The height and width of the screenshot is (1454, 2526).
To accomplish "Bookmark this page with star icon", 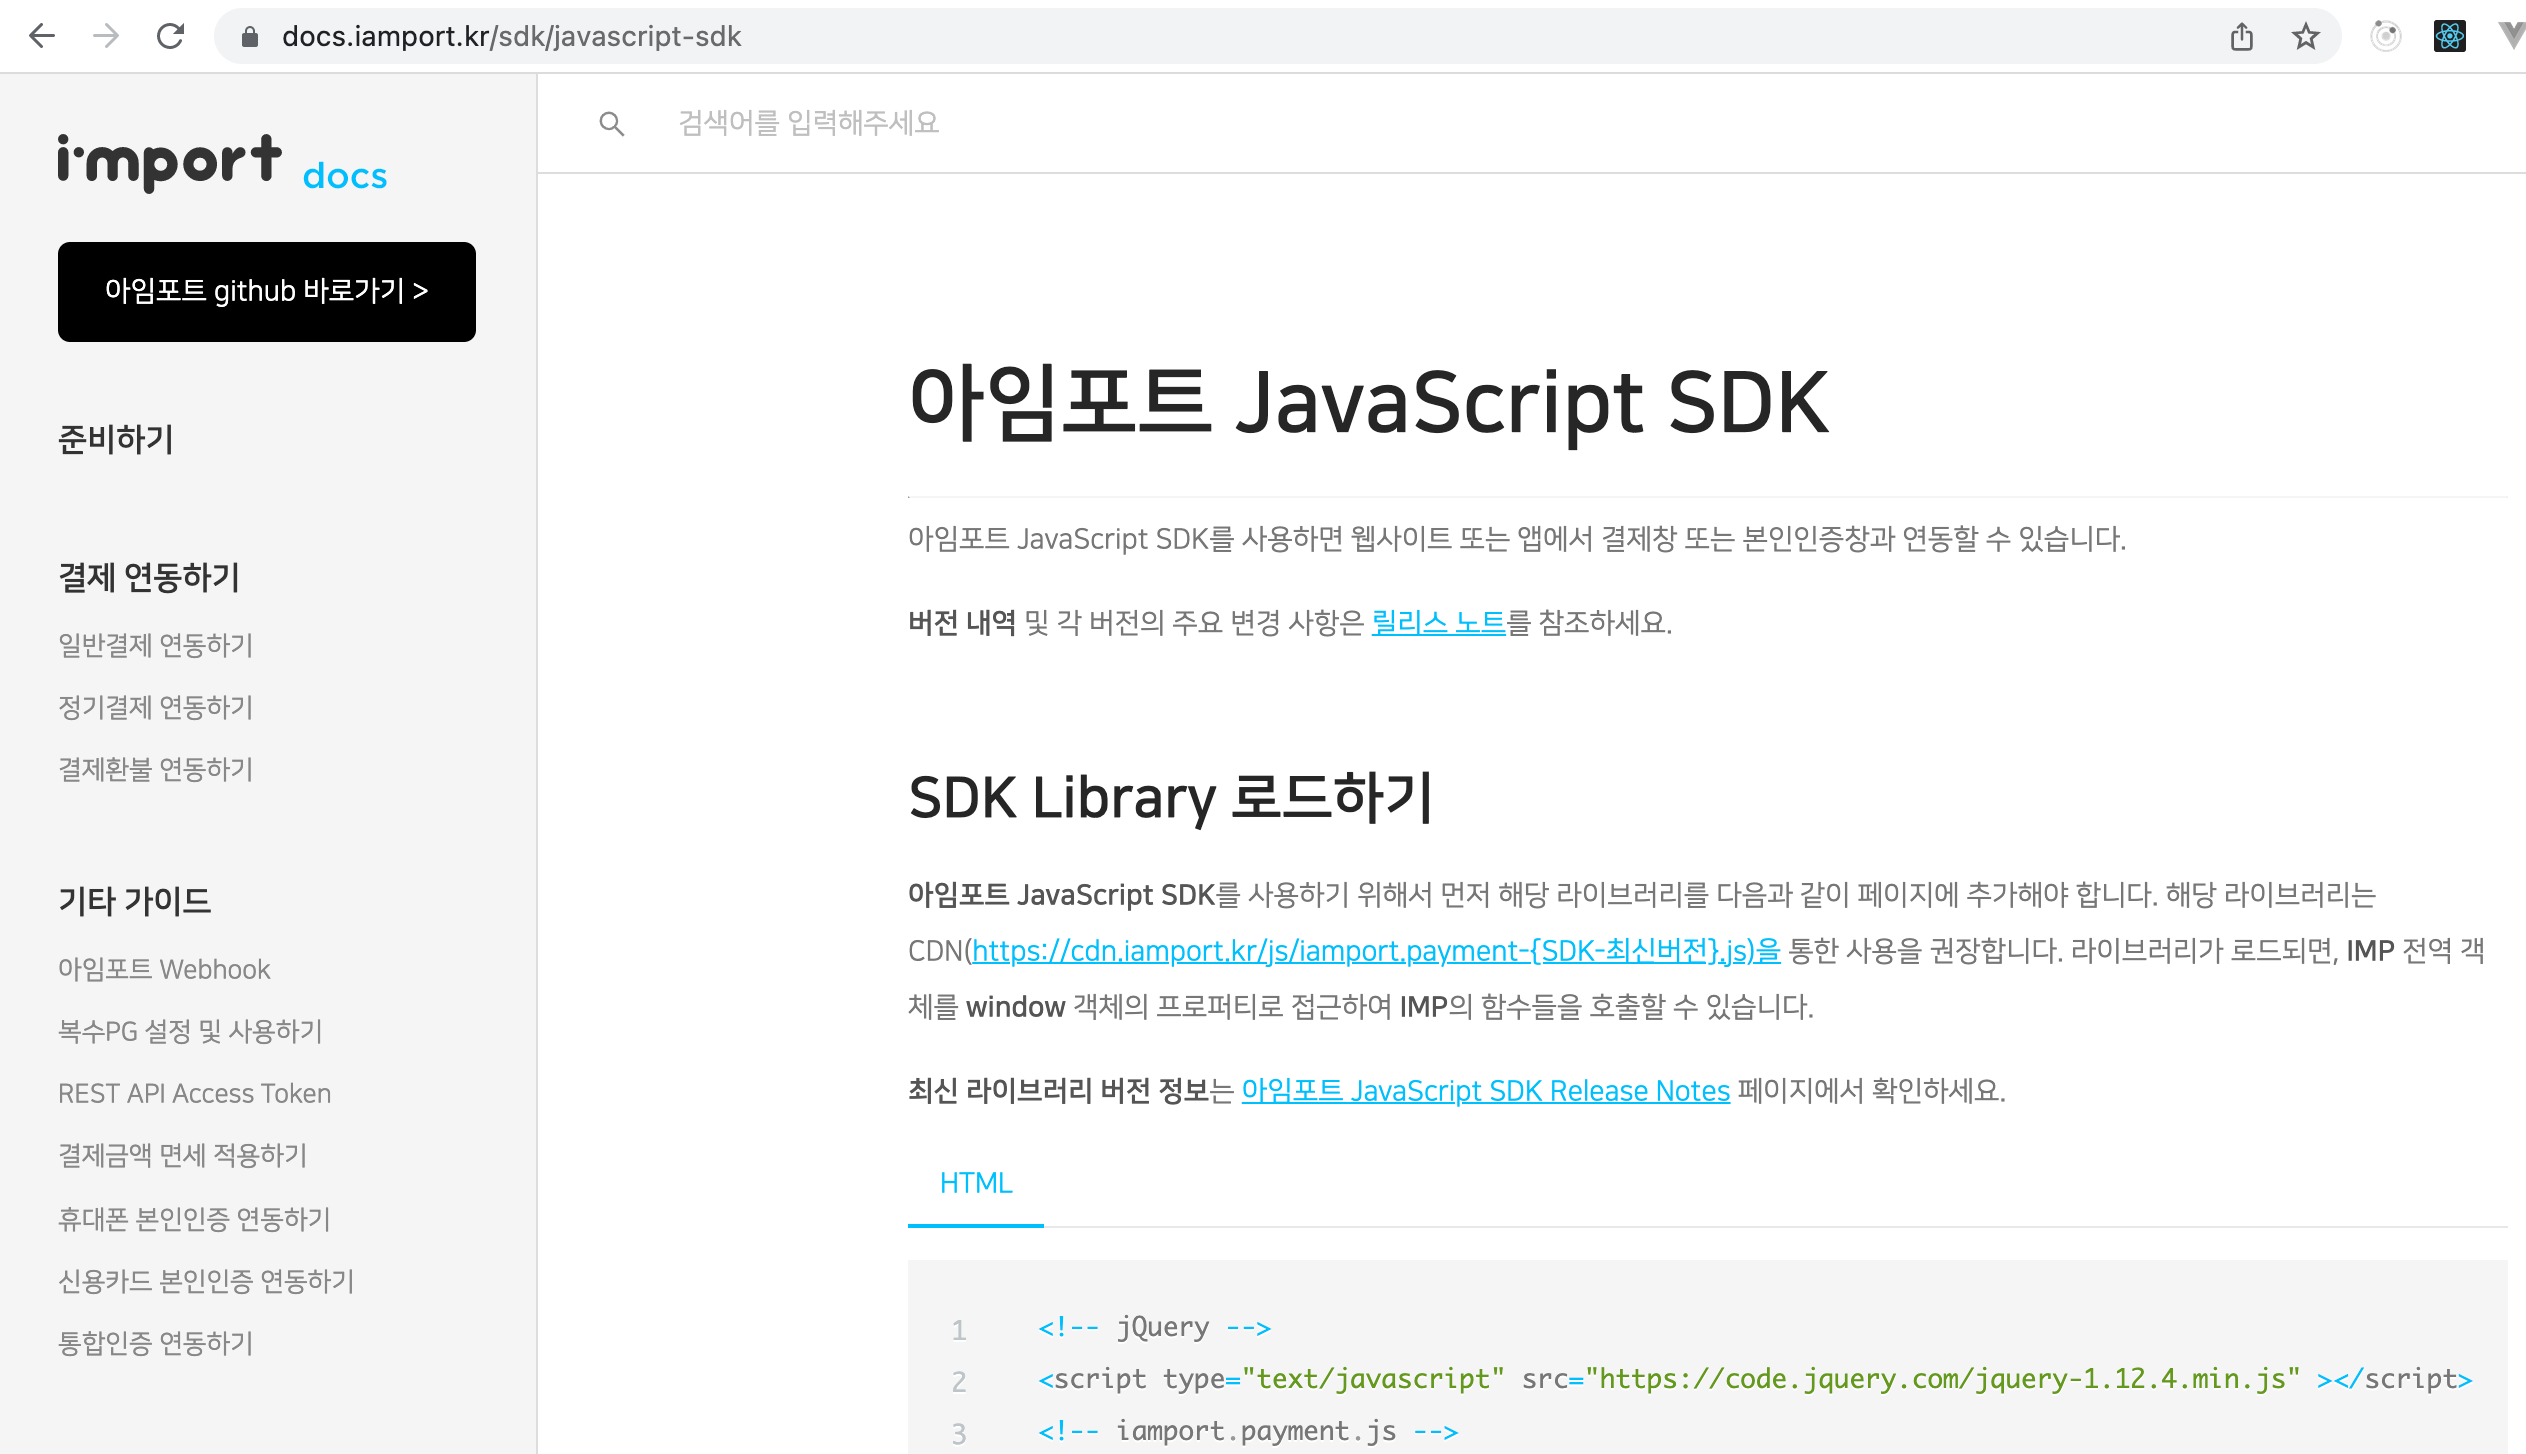I will click(x=2305, y=37).
